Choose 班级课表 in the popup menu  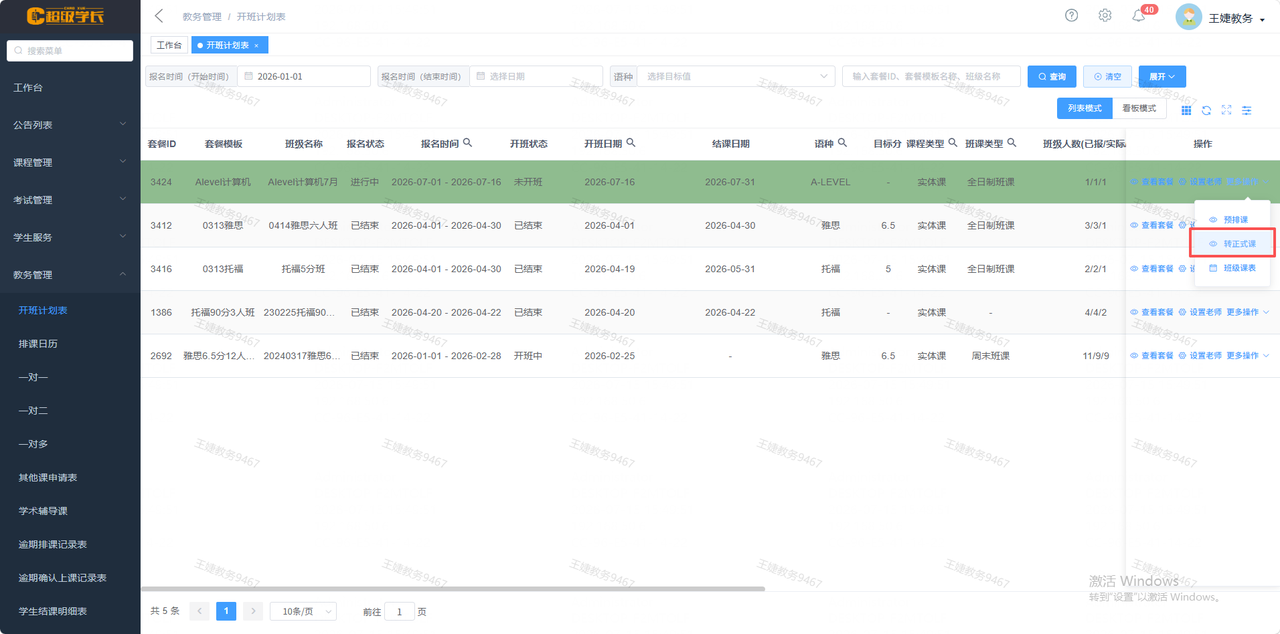tap(1232, 268)
